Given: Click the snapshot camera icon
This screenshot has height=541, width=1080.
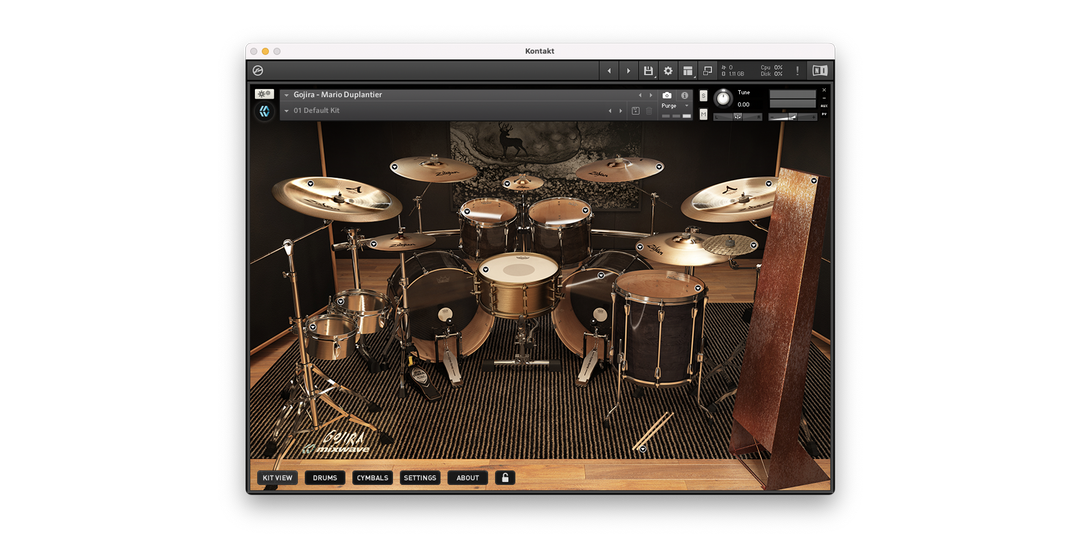Looking at the screenshot, I should (667, 95).
